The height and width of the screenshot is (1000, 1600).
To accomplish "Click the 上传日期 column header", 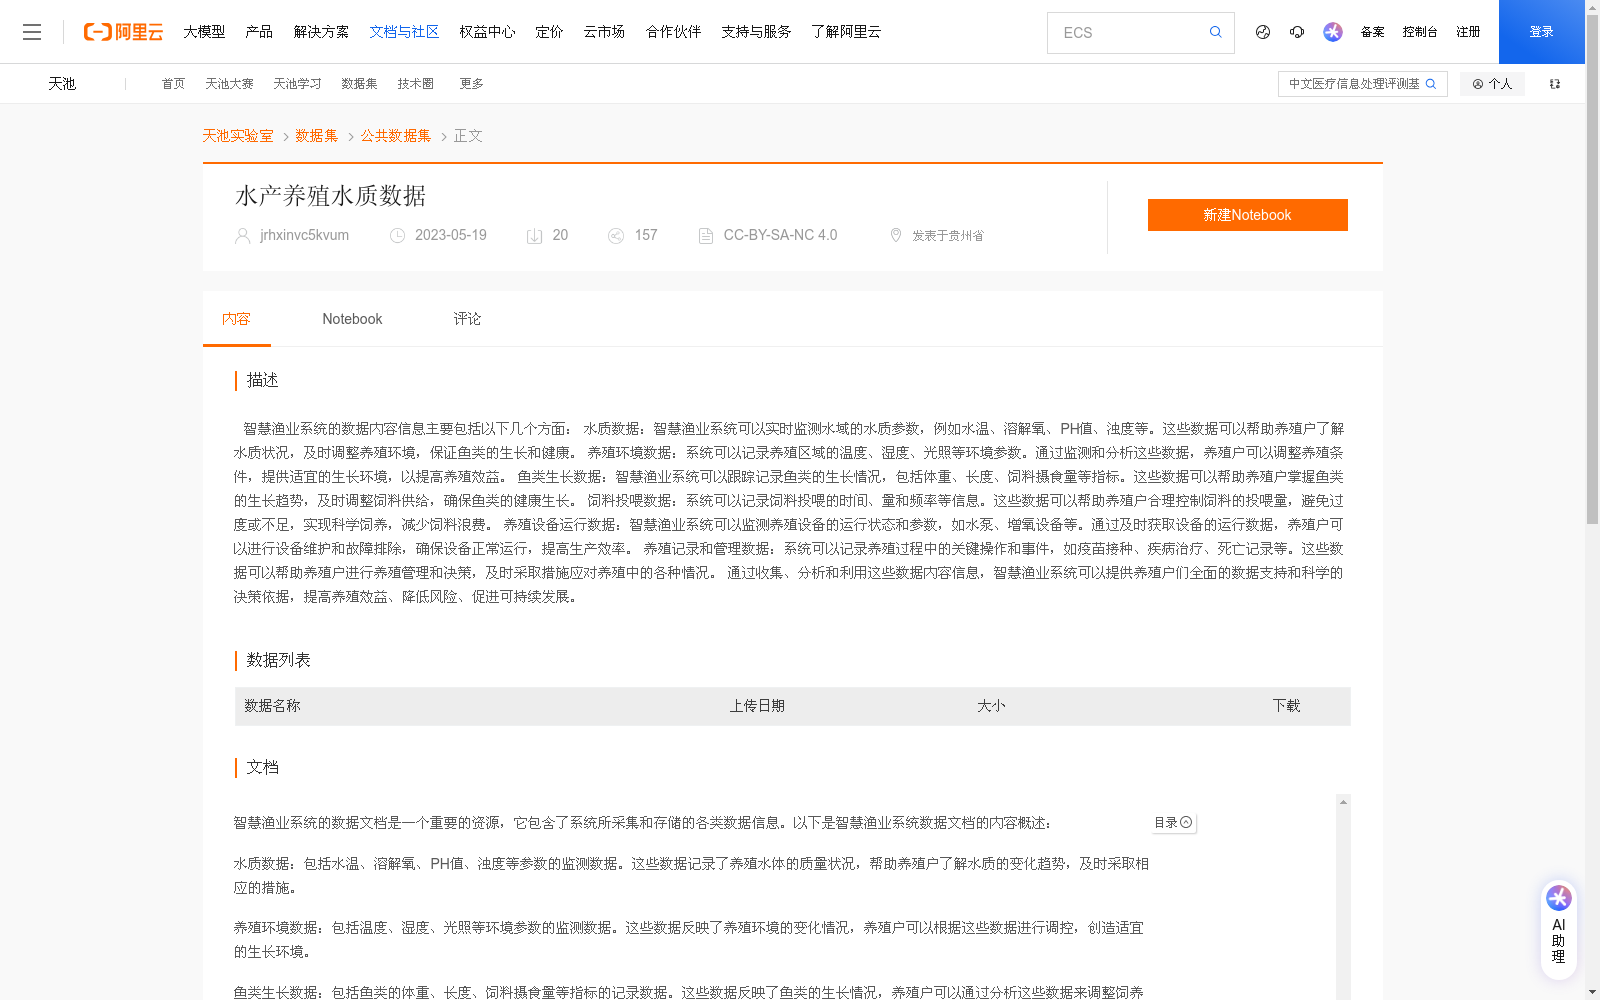I will coord(757,706).
